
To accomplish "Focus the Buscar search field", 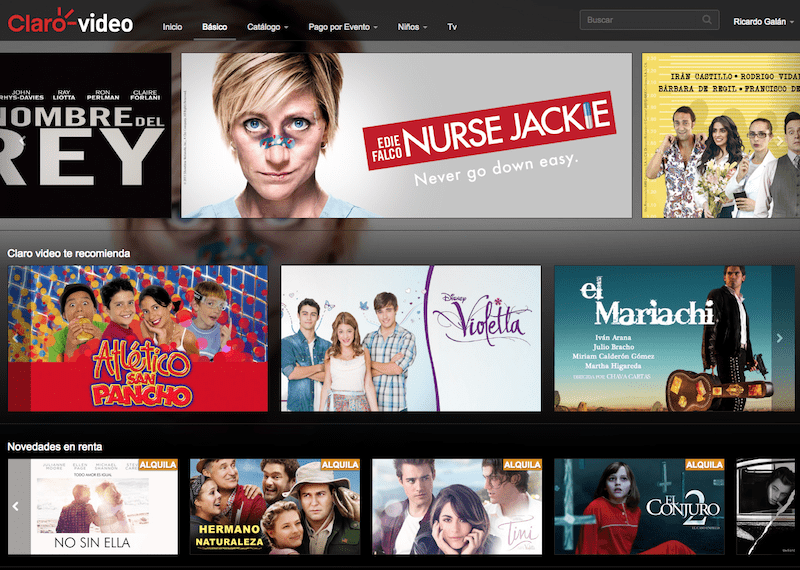I will (649, 20).
